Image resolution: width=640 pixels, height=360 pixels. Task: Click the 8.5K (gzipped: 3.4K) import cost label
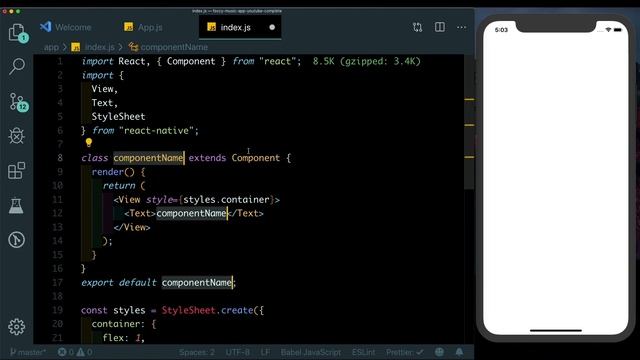367,61
